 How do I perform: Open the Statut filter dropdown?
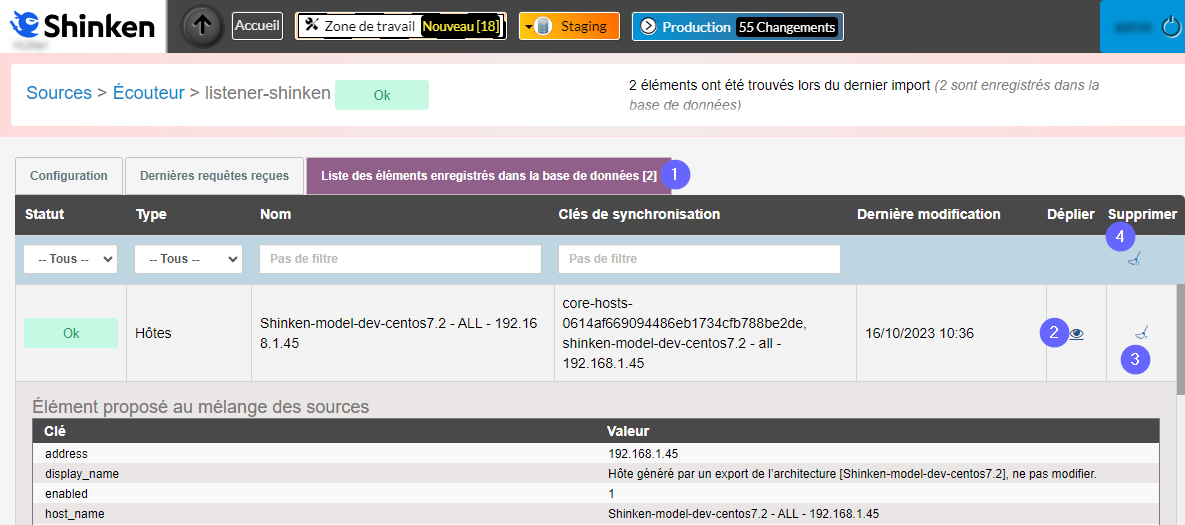tap(70, 259)
